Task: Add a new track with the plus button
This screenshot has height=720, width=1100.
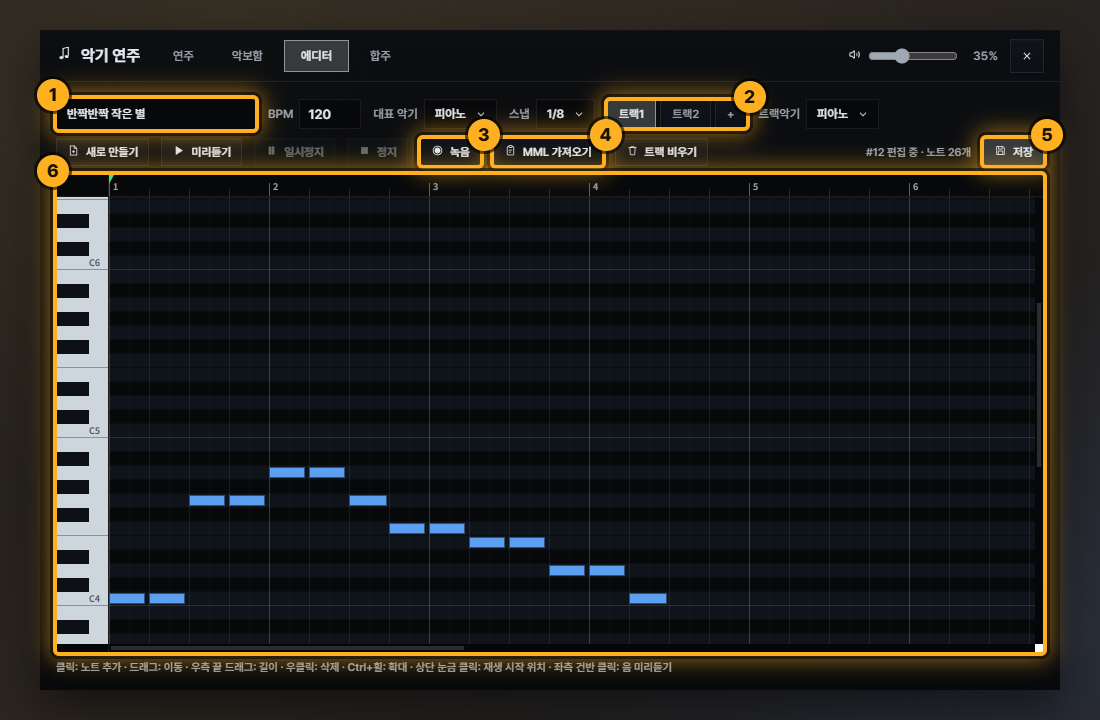Action: point(730,114)
